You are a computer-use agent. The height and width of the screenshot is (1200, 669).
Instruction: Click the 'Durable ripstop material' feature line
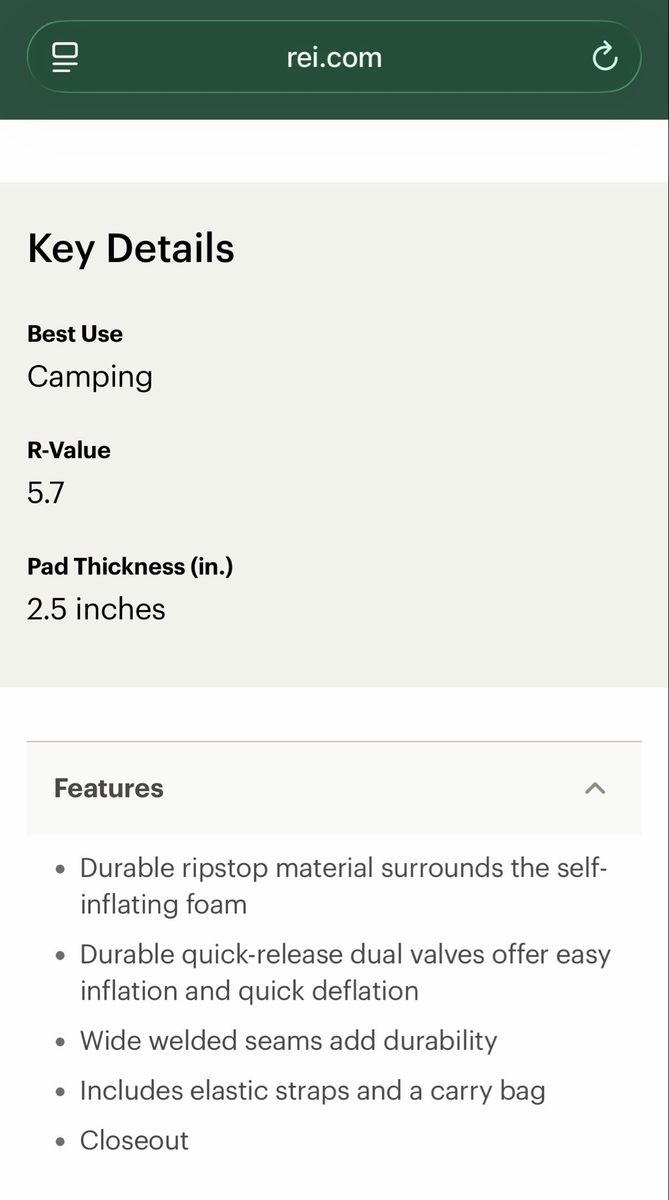tap(343, 868)
